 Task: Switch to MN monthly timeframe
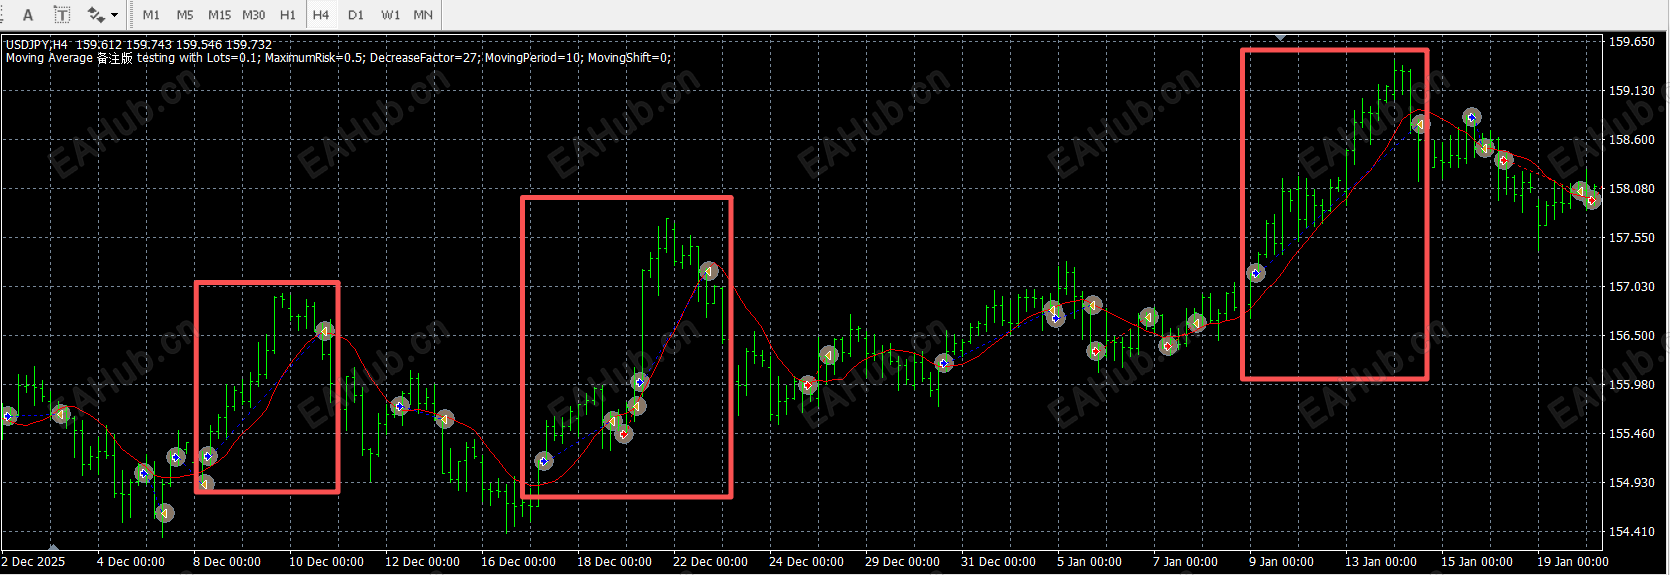pos(423,15)
